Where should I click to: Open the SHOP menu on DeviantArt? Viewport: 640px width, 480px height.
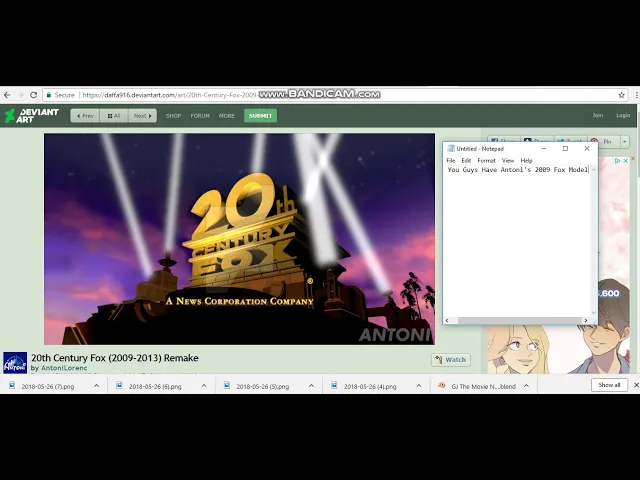click(173, 116)
